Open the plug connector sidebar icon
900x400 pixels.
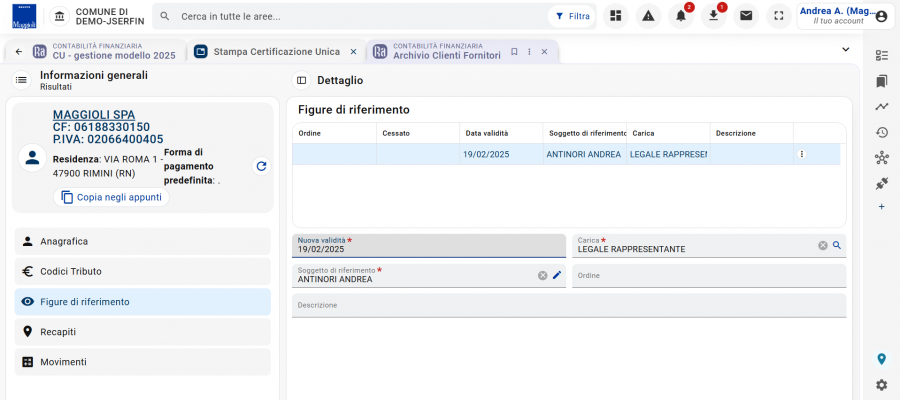[x=882, y=184]
